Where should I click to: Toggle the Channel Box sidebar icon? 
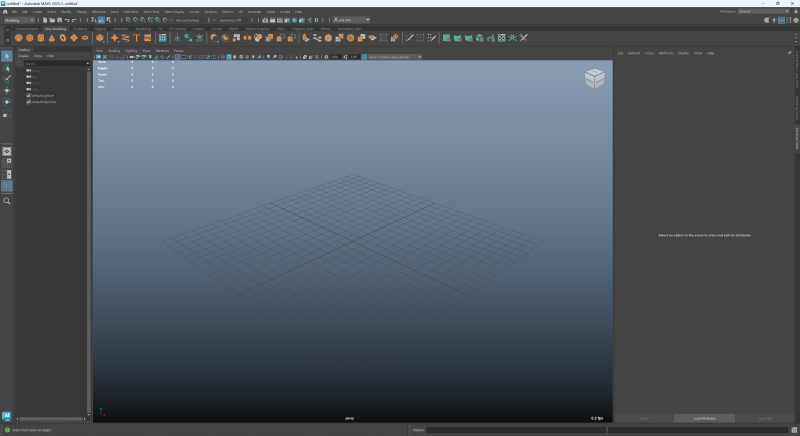(795, 20)
